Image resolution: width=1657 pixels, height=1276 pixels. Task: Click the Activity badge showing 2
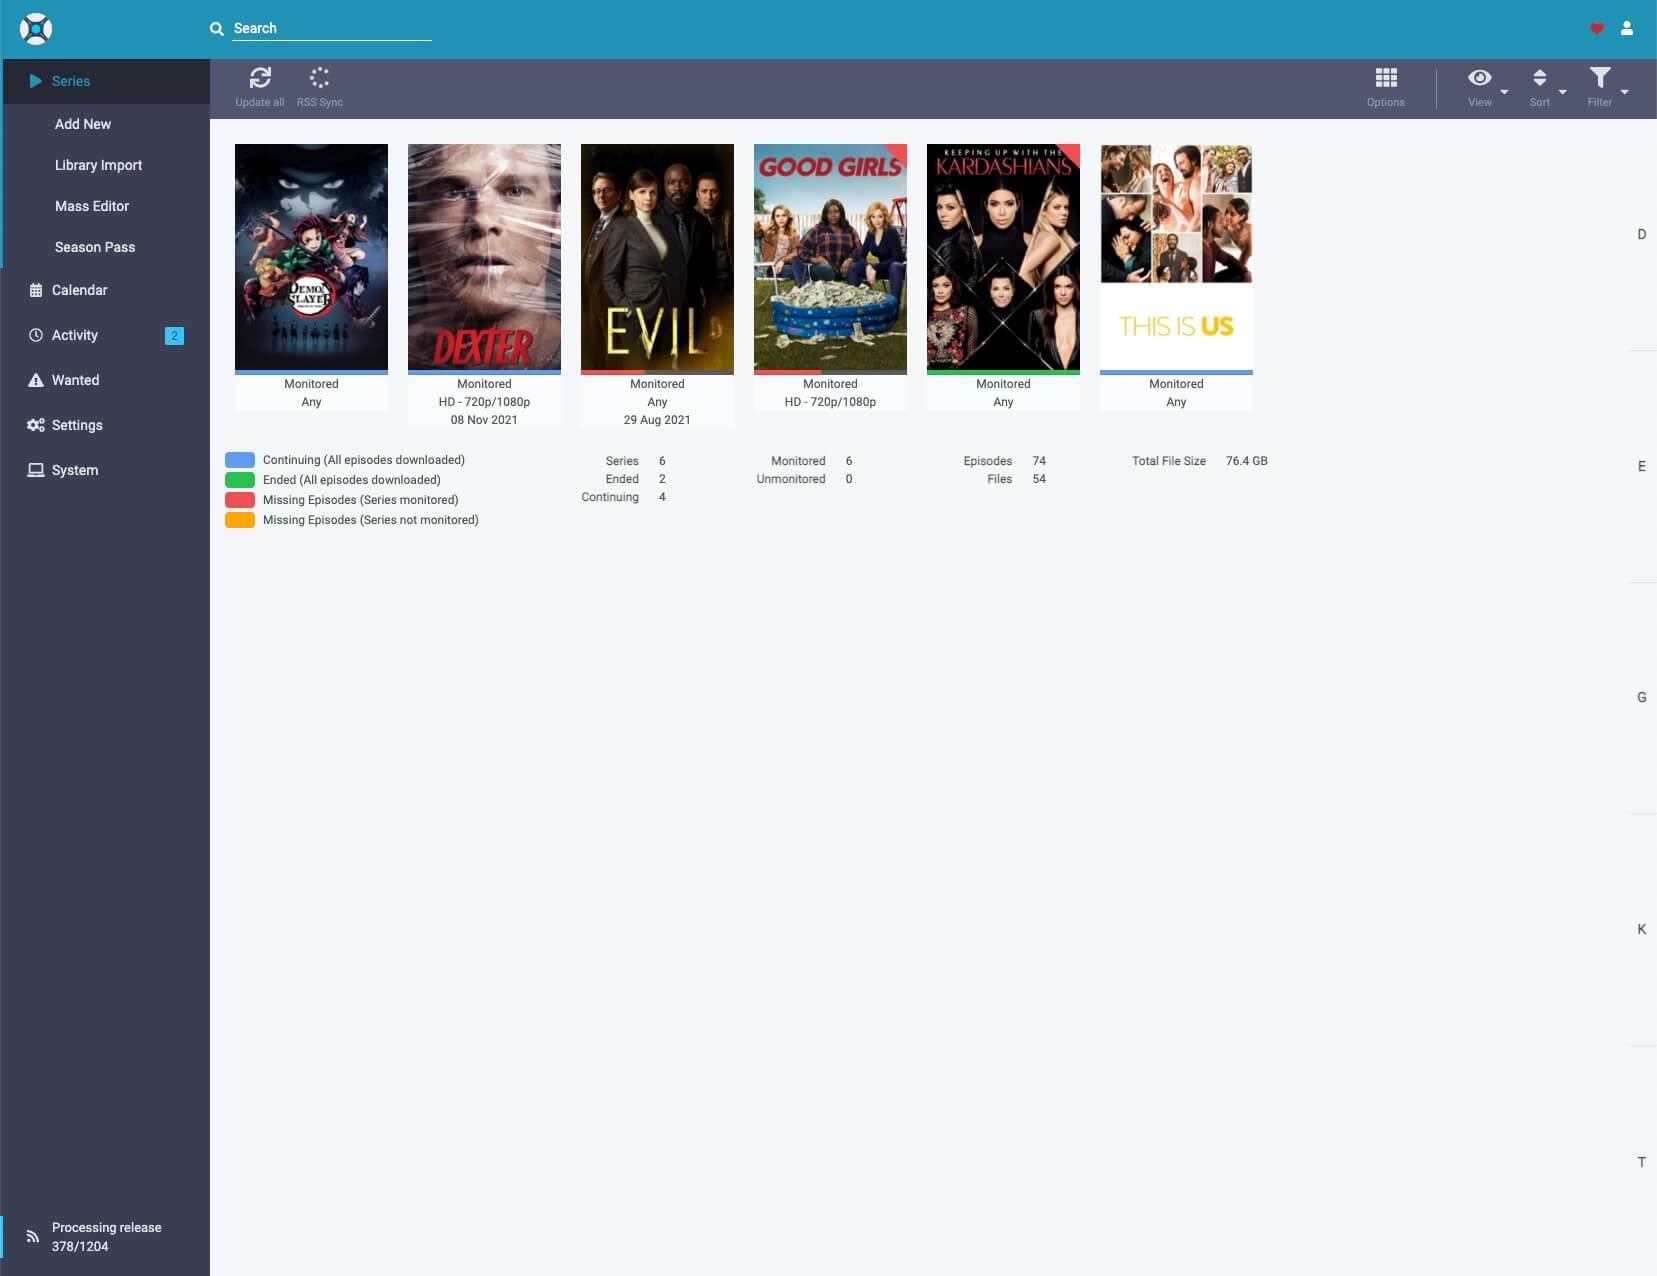coord(174,336)
